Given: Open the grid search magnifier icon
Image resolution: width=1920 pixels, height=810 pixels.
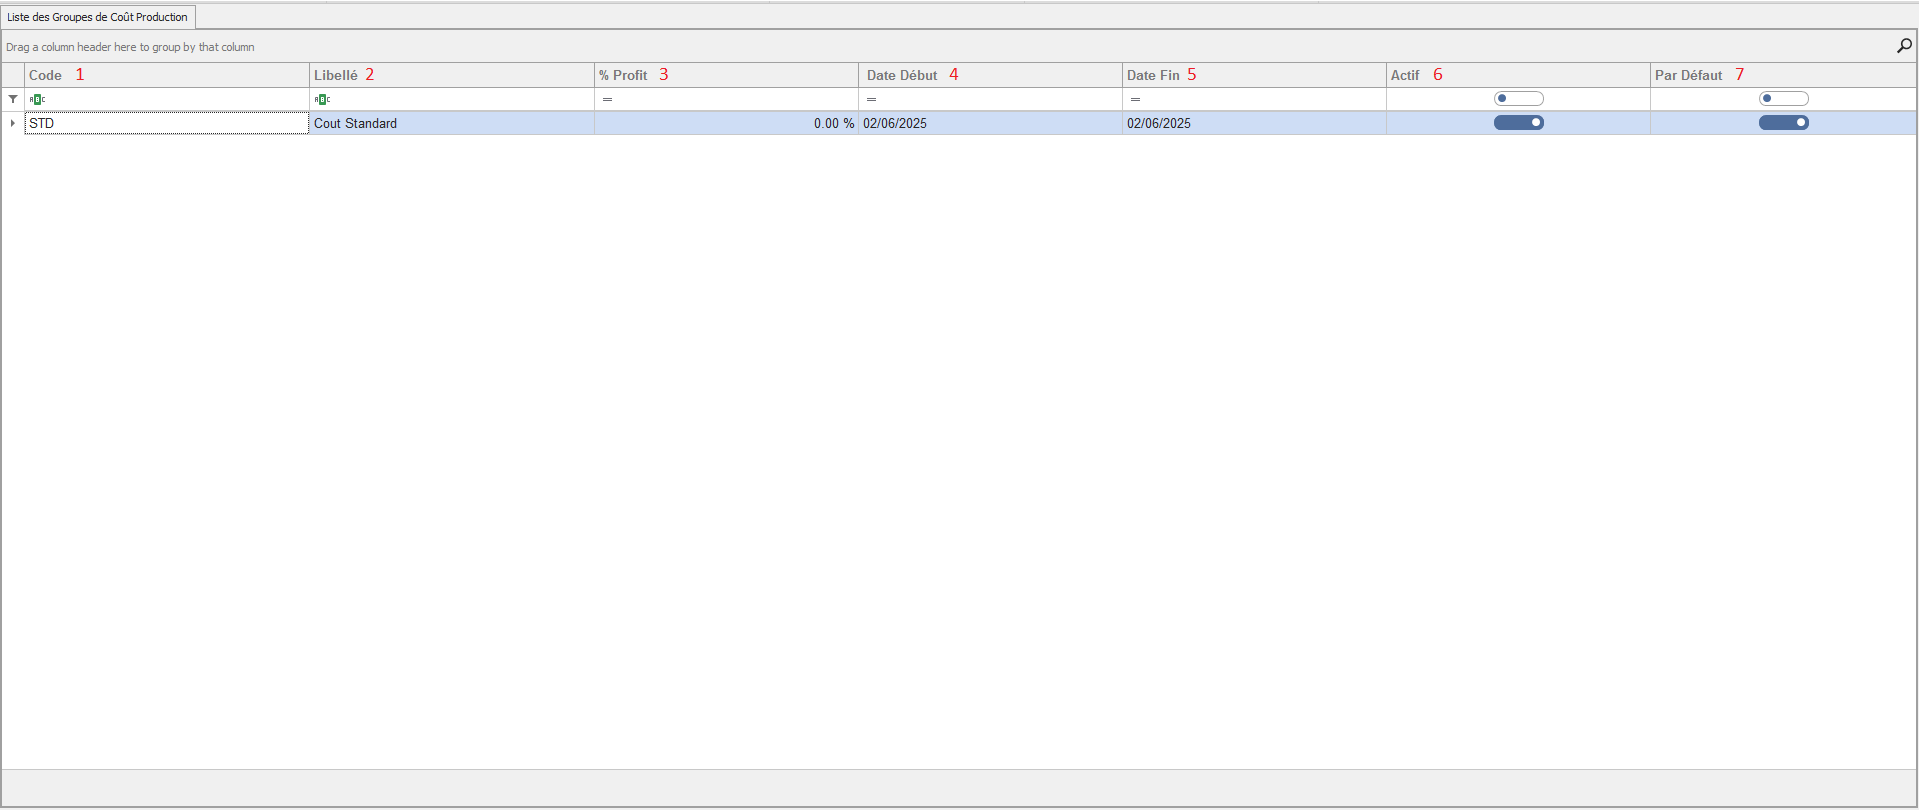Looking at the screenshot, I should coord(1904,46).
